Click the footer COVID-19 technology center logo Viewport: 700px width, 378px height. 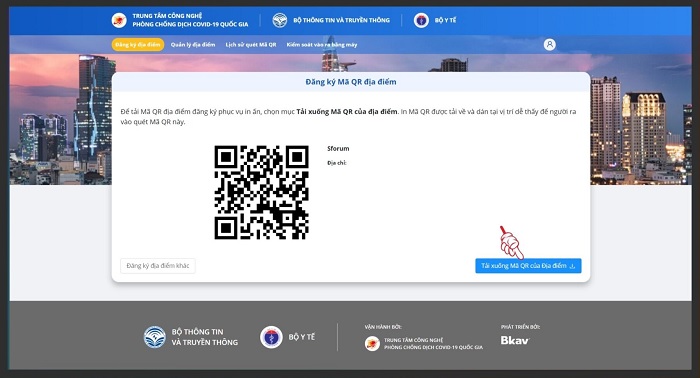(372, 343)
